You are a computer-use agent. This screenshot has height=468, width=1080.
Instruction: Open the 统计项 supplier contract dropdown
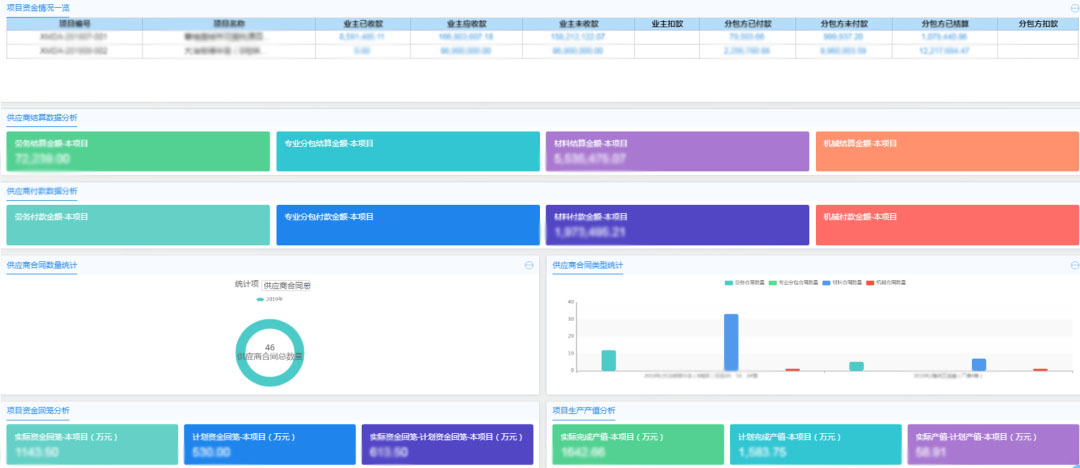[x=287, y=286]
